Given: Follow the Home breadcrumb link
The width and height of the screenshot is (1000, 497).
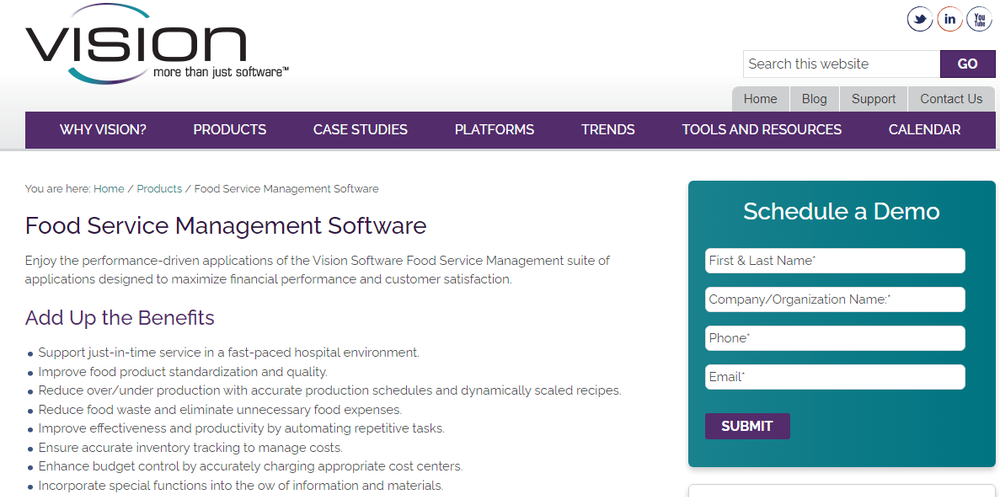Looking at the screenshot, I should pyautogui.click(x=109, y=189).
